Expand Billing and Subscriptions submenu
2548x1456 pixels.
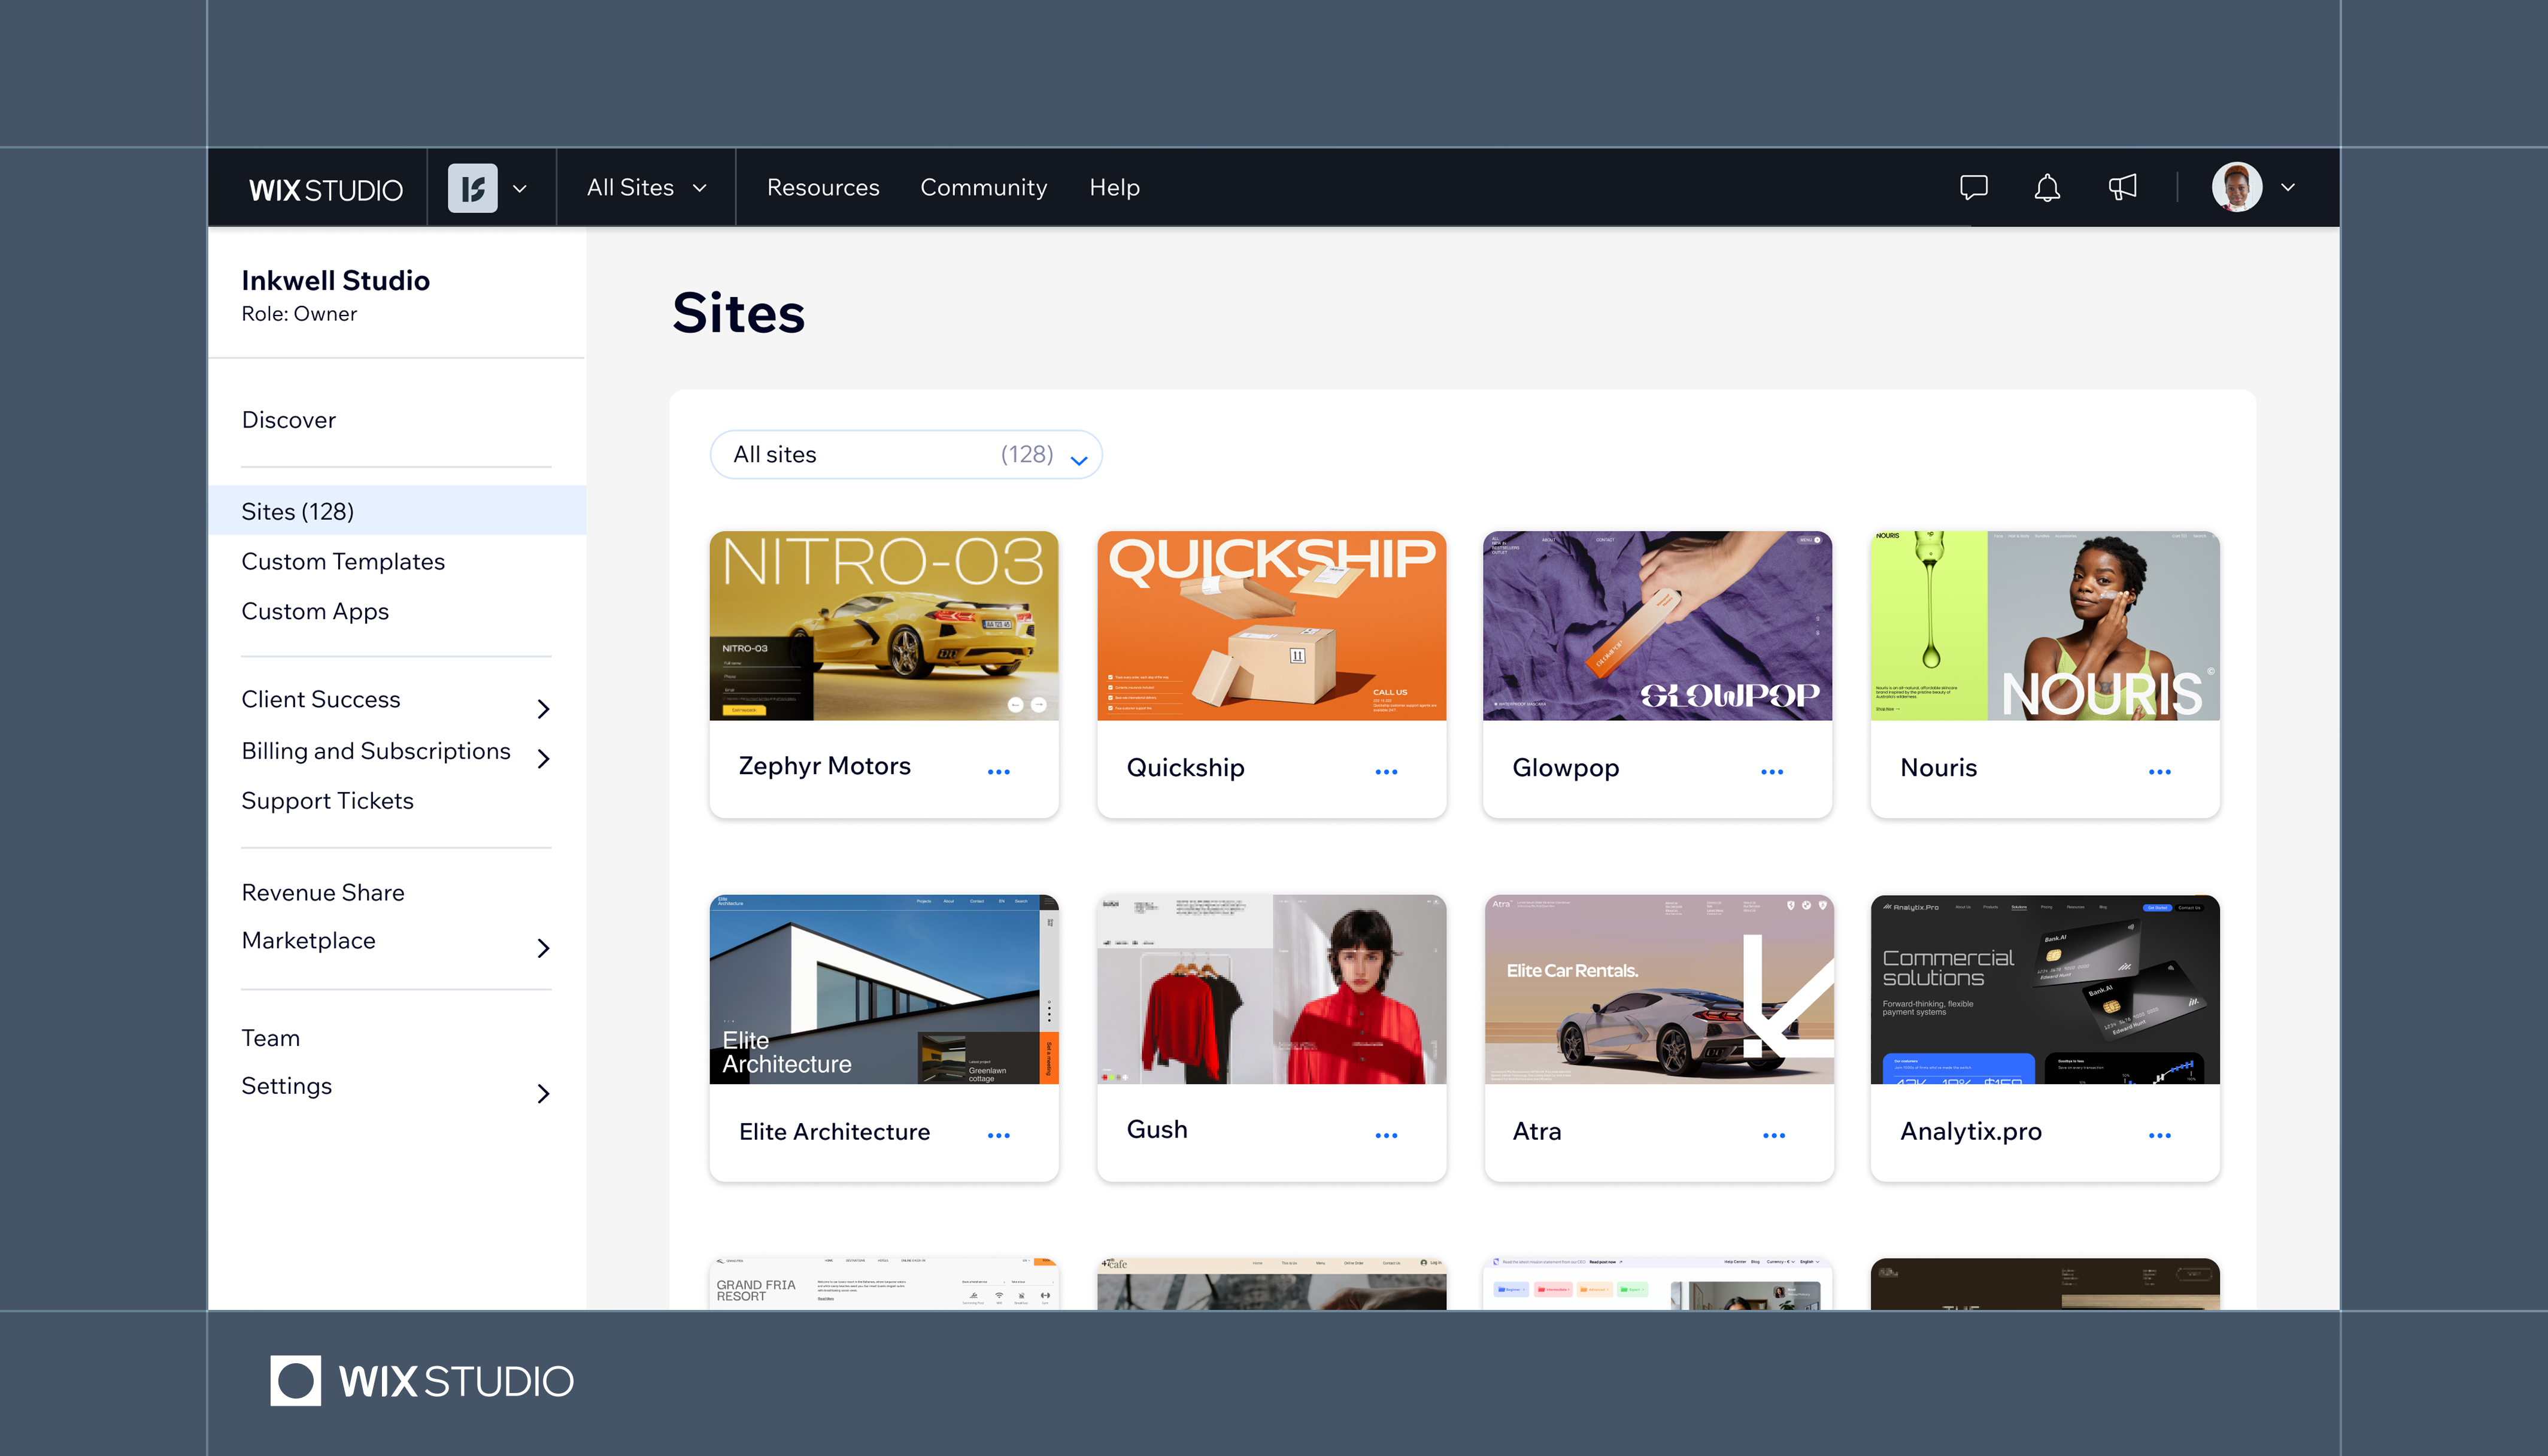point(543,759)
